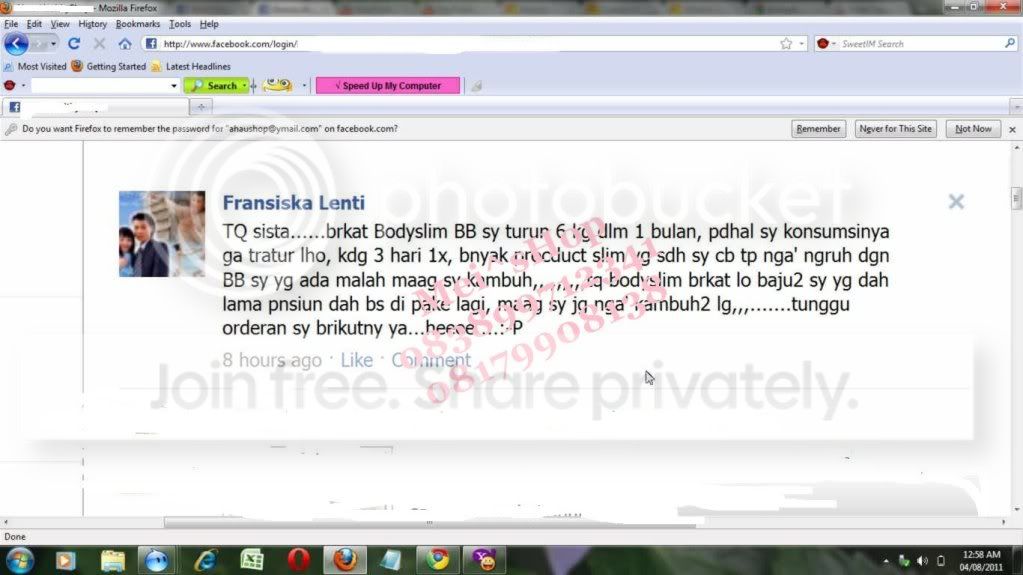The width and height of the screenshot is (1023, 575).
Task: Expand the emoticon dropdown arrow
Action: (304, 85)
